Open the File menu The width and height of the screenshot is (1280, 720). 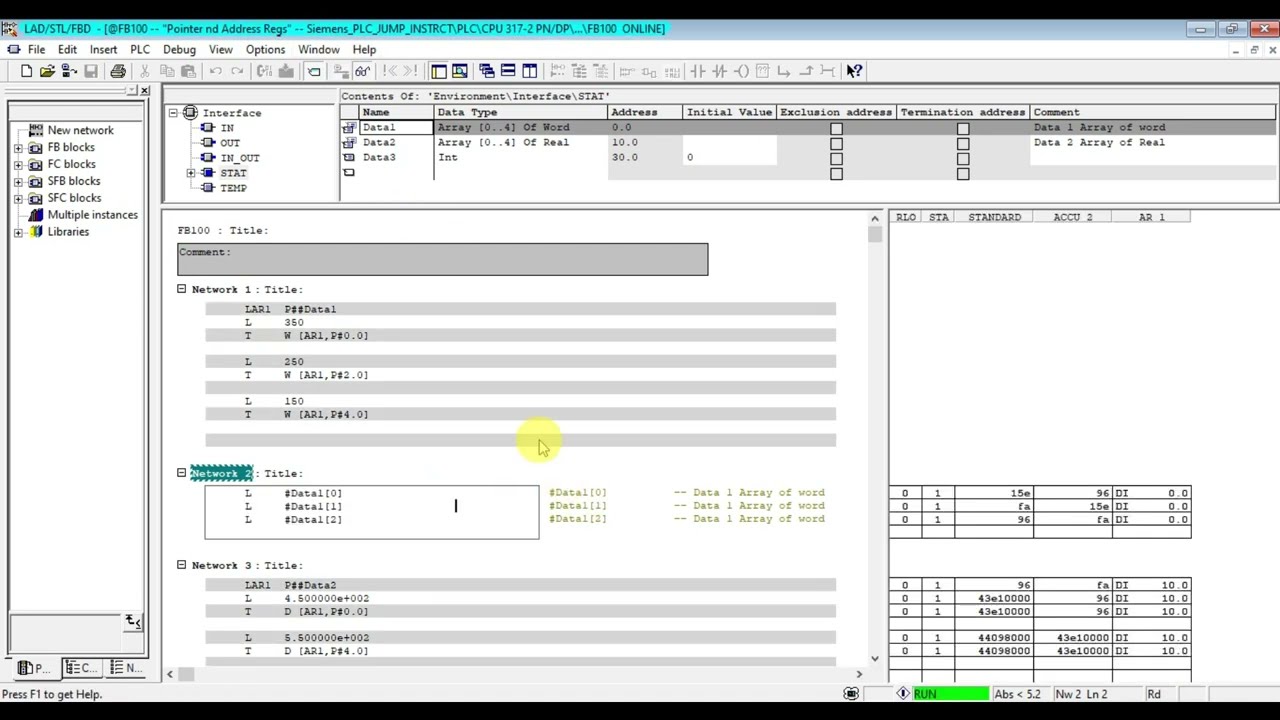36,49
